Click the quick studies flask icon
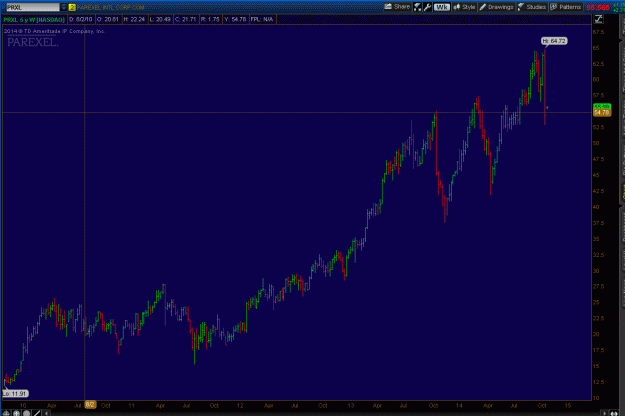This screenshot has width=625, height=416. tap(417, 7)
